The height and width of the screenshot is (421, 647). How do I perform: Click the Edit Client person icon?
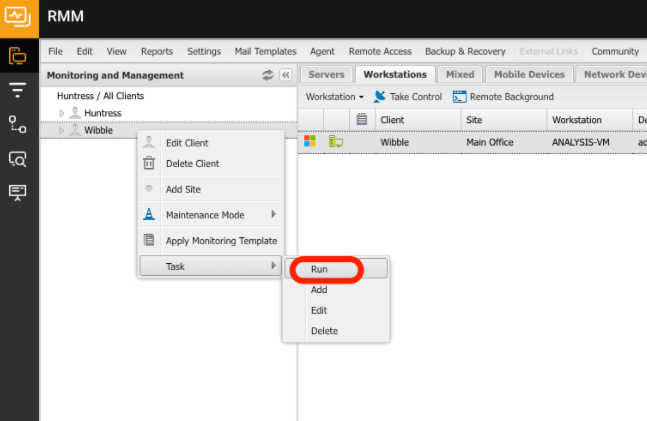(149, 142)
